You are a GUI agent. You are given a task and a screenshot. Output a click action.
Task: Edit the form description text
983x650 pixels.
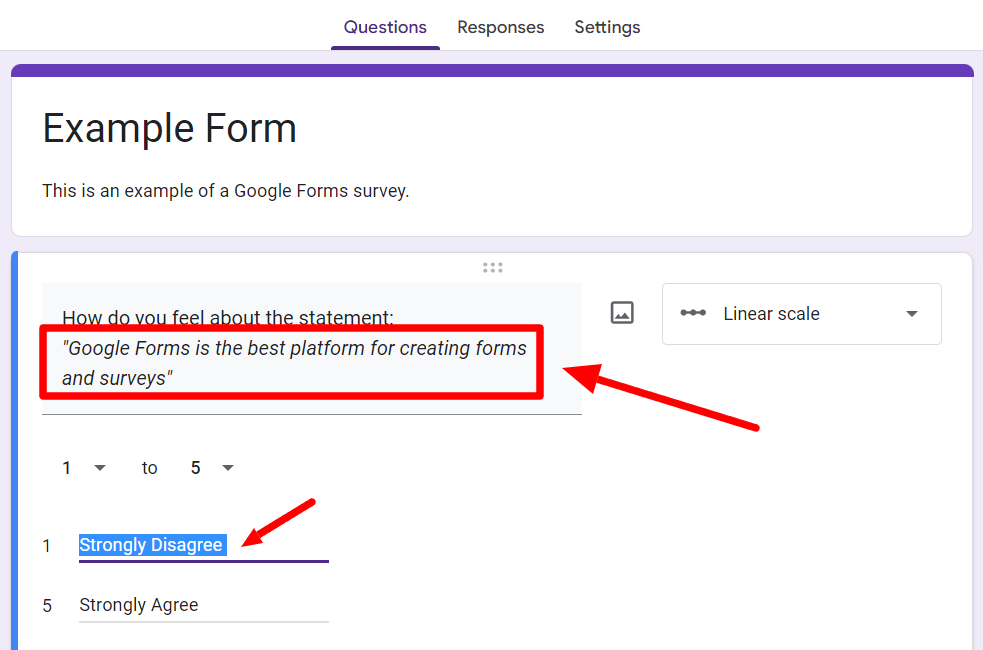click(226, 191)
